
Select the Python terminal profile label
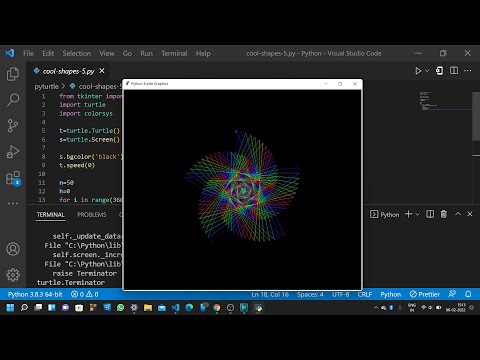click(x=384, y=214)
